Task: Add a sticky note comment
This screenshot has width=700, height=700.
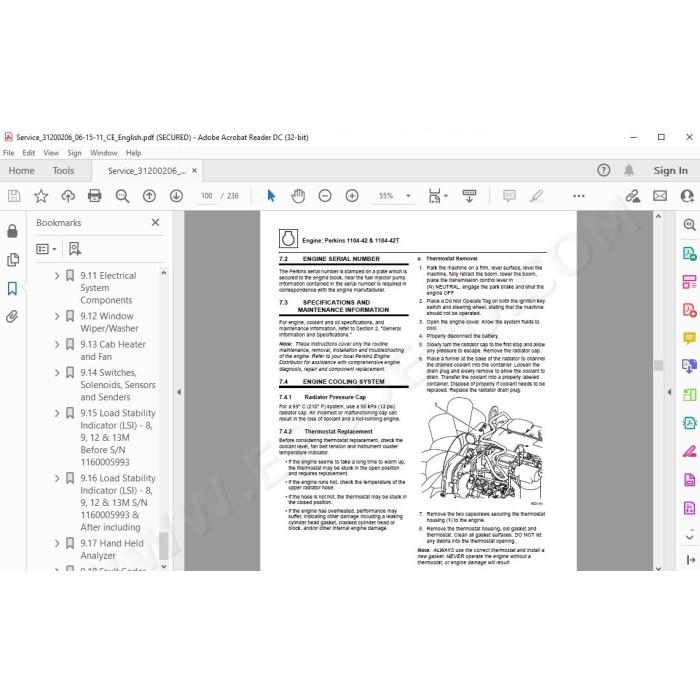Action: point(509,196)
